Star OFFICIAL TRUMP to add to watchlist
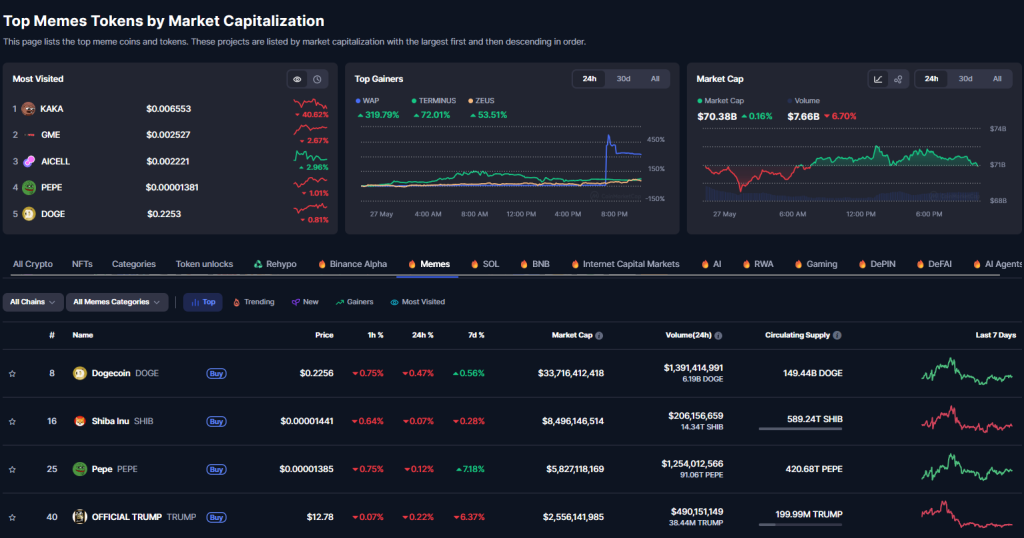The image size is (1024, 538). click(x=12, y=518)
